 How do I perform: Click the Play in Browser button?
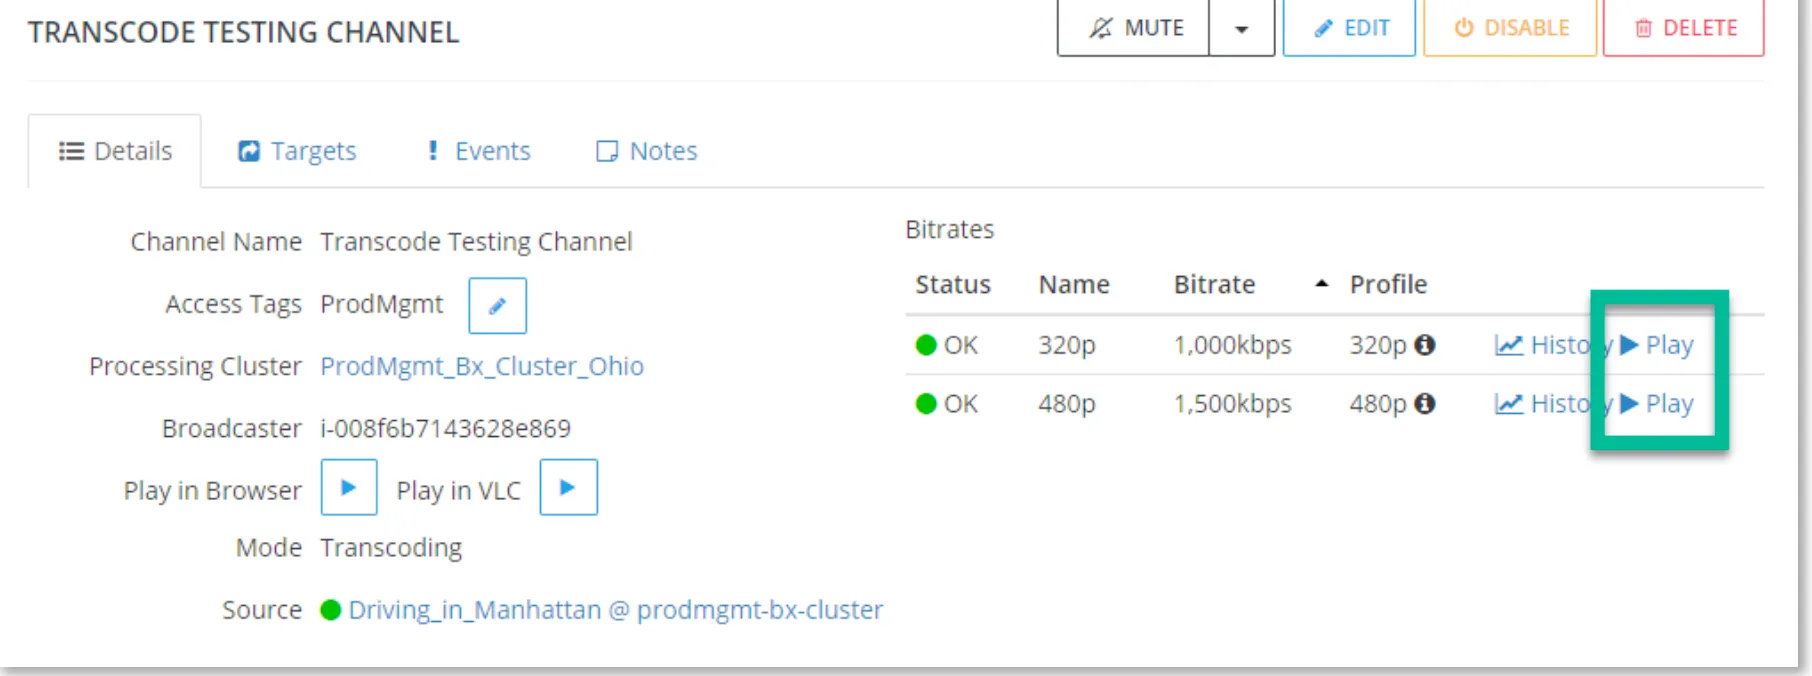(x=349, y=488)
